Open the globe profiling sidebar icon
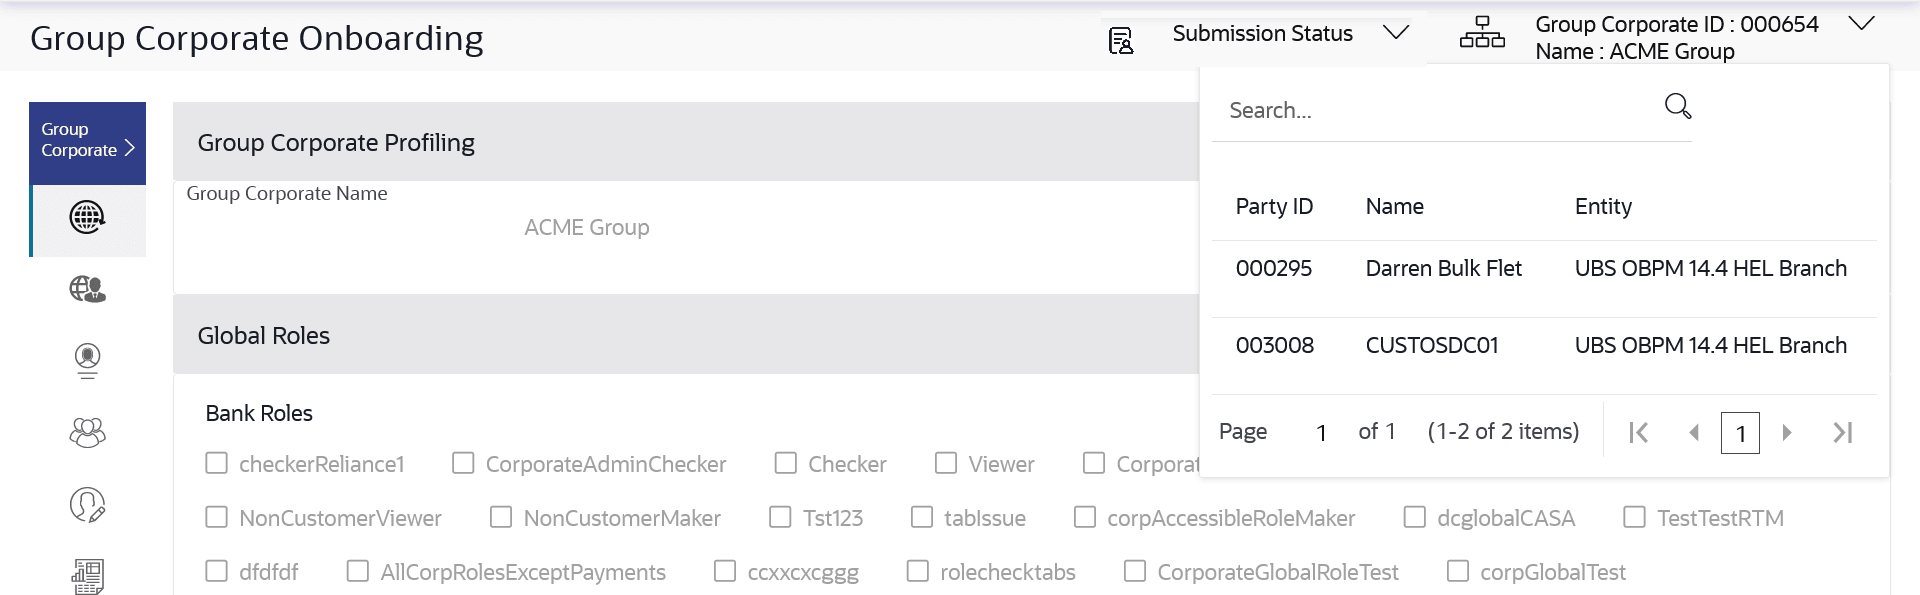The width and height of the screenshot is (1920, 595). tap(87, 218)
